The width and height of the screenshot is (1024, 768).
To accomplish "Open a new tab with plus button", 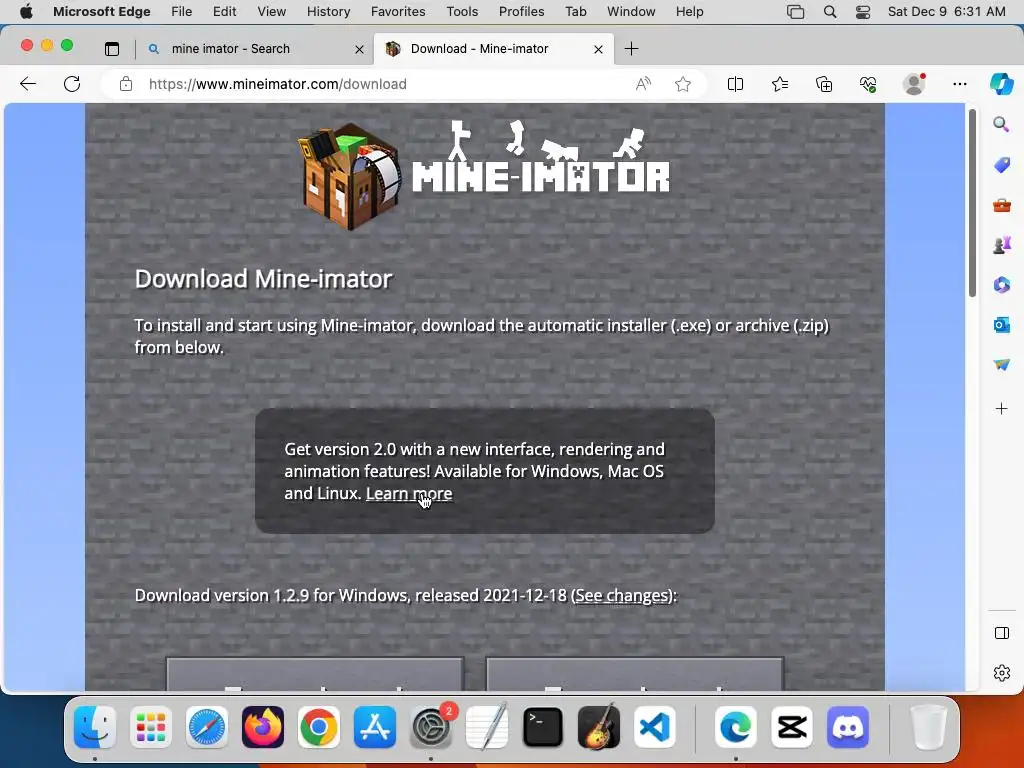I will (632, 48).
